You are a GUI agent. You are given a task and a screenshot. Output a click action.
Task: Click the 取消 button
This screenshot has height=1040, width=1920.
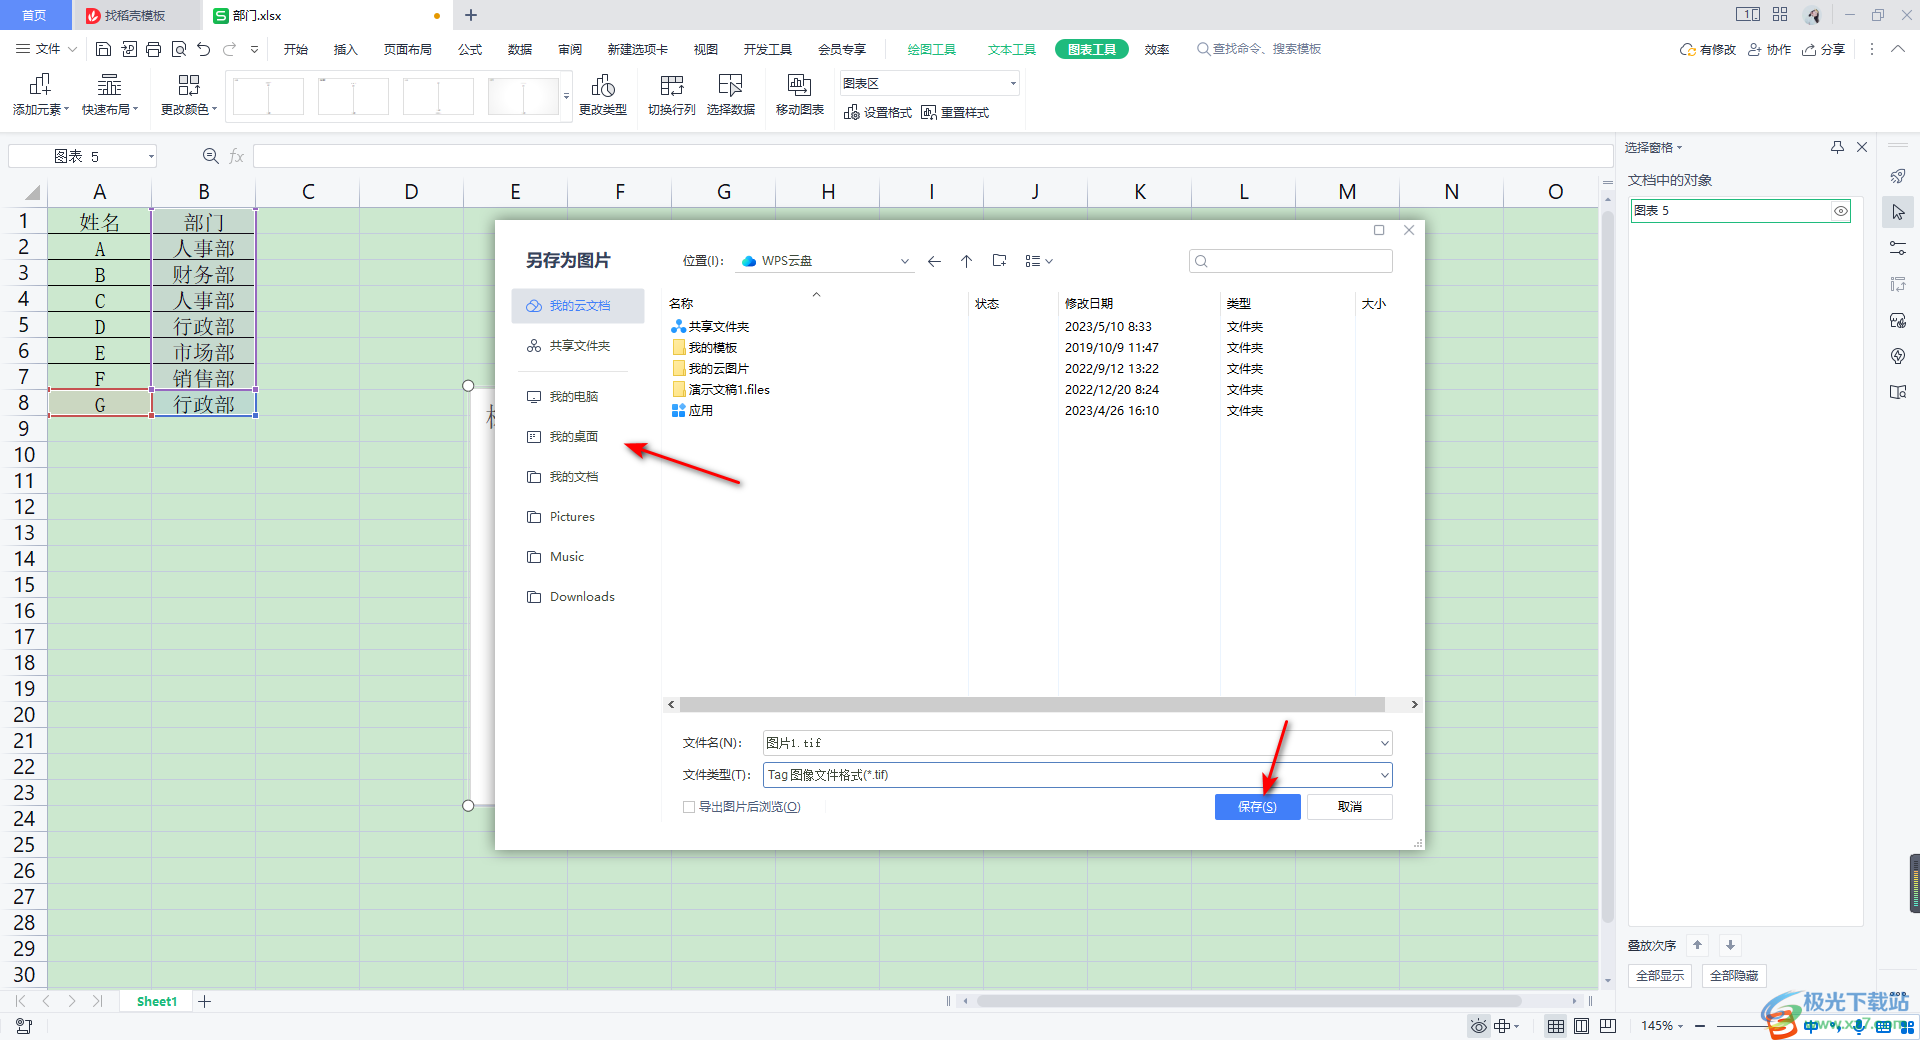[x=1349, y=807]
